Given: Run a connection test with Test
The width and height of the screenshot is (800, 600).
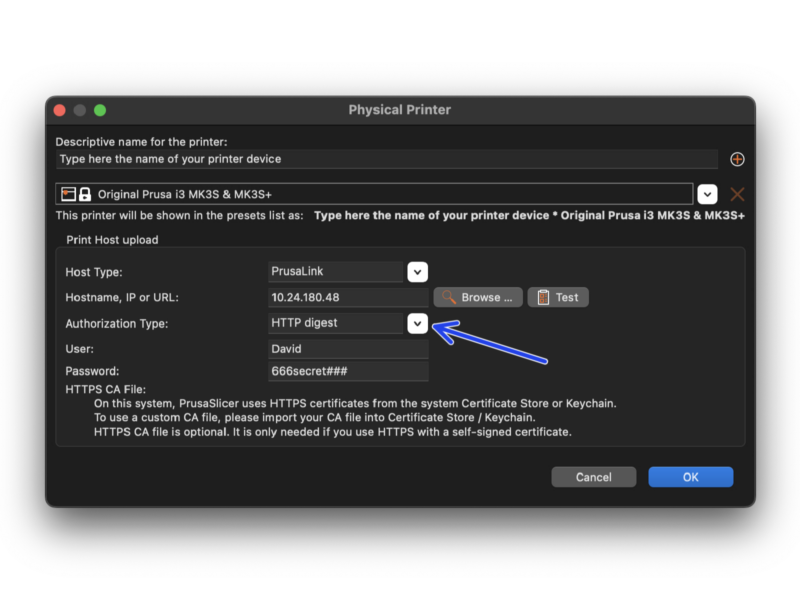Looking at the screenshot, I should coord(558,297).
